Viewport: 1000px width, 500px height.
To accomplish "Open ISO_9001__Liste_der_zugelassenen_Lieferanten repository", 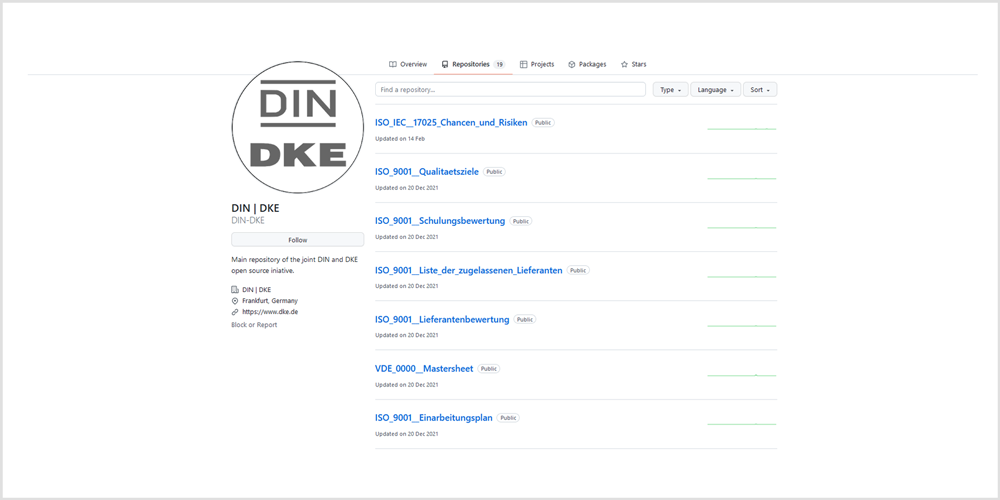I will (x=469, y=270).
